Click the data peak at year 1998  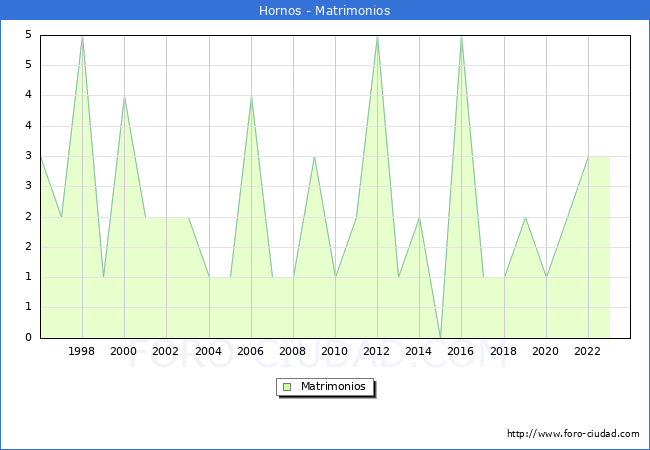(x=82, y=36)
